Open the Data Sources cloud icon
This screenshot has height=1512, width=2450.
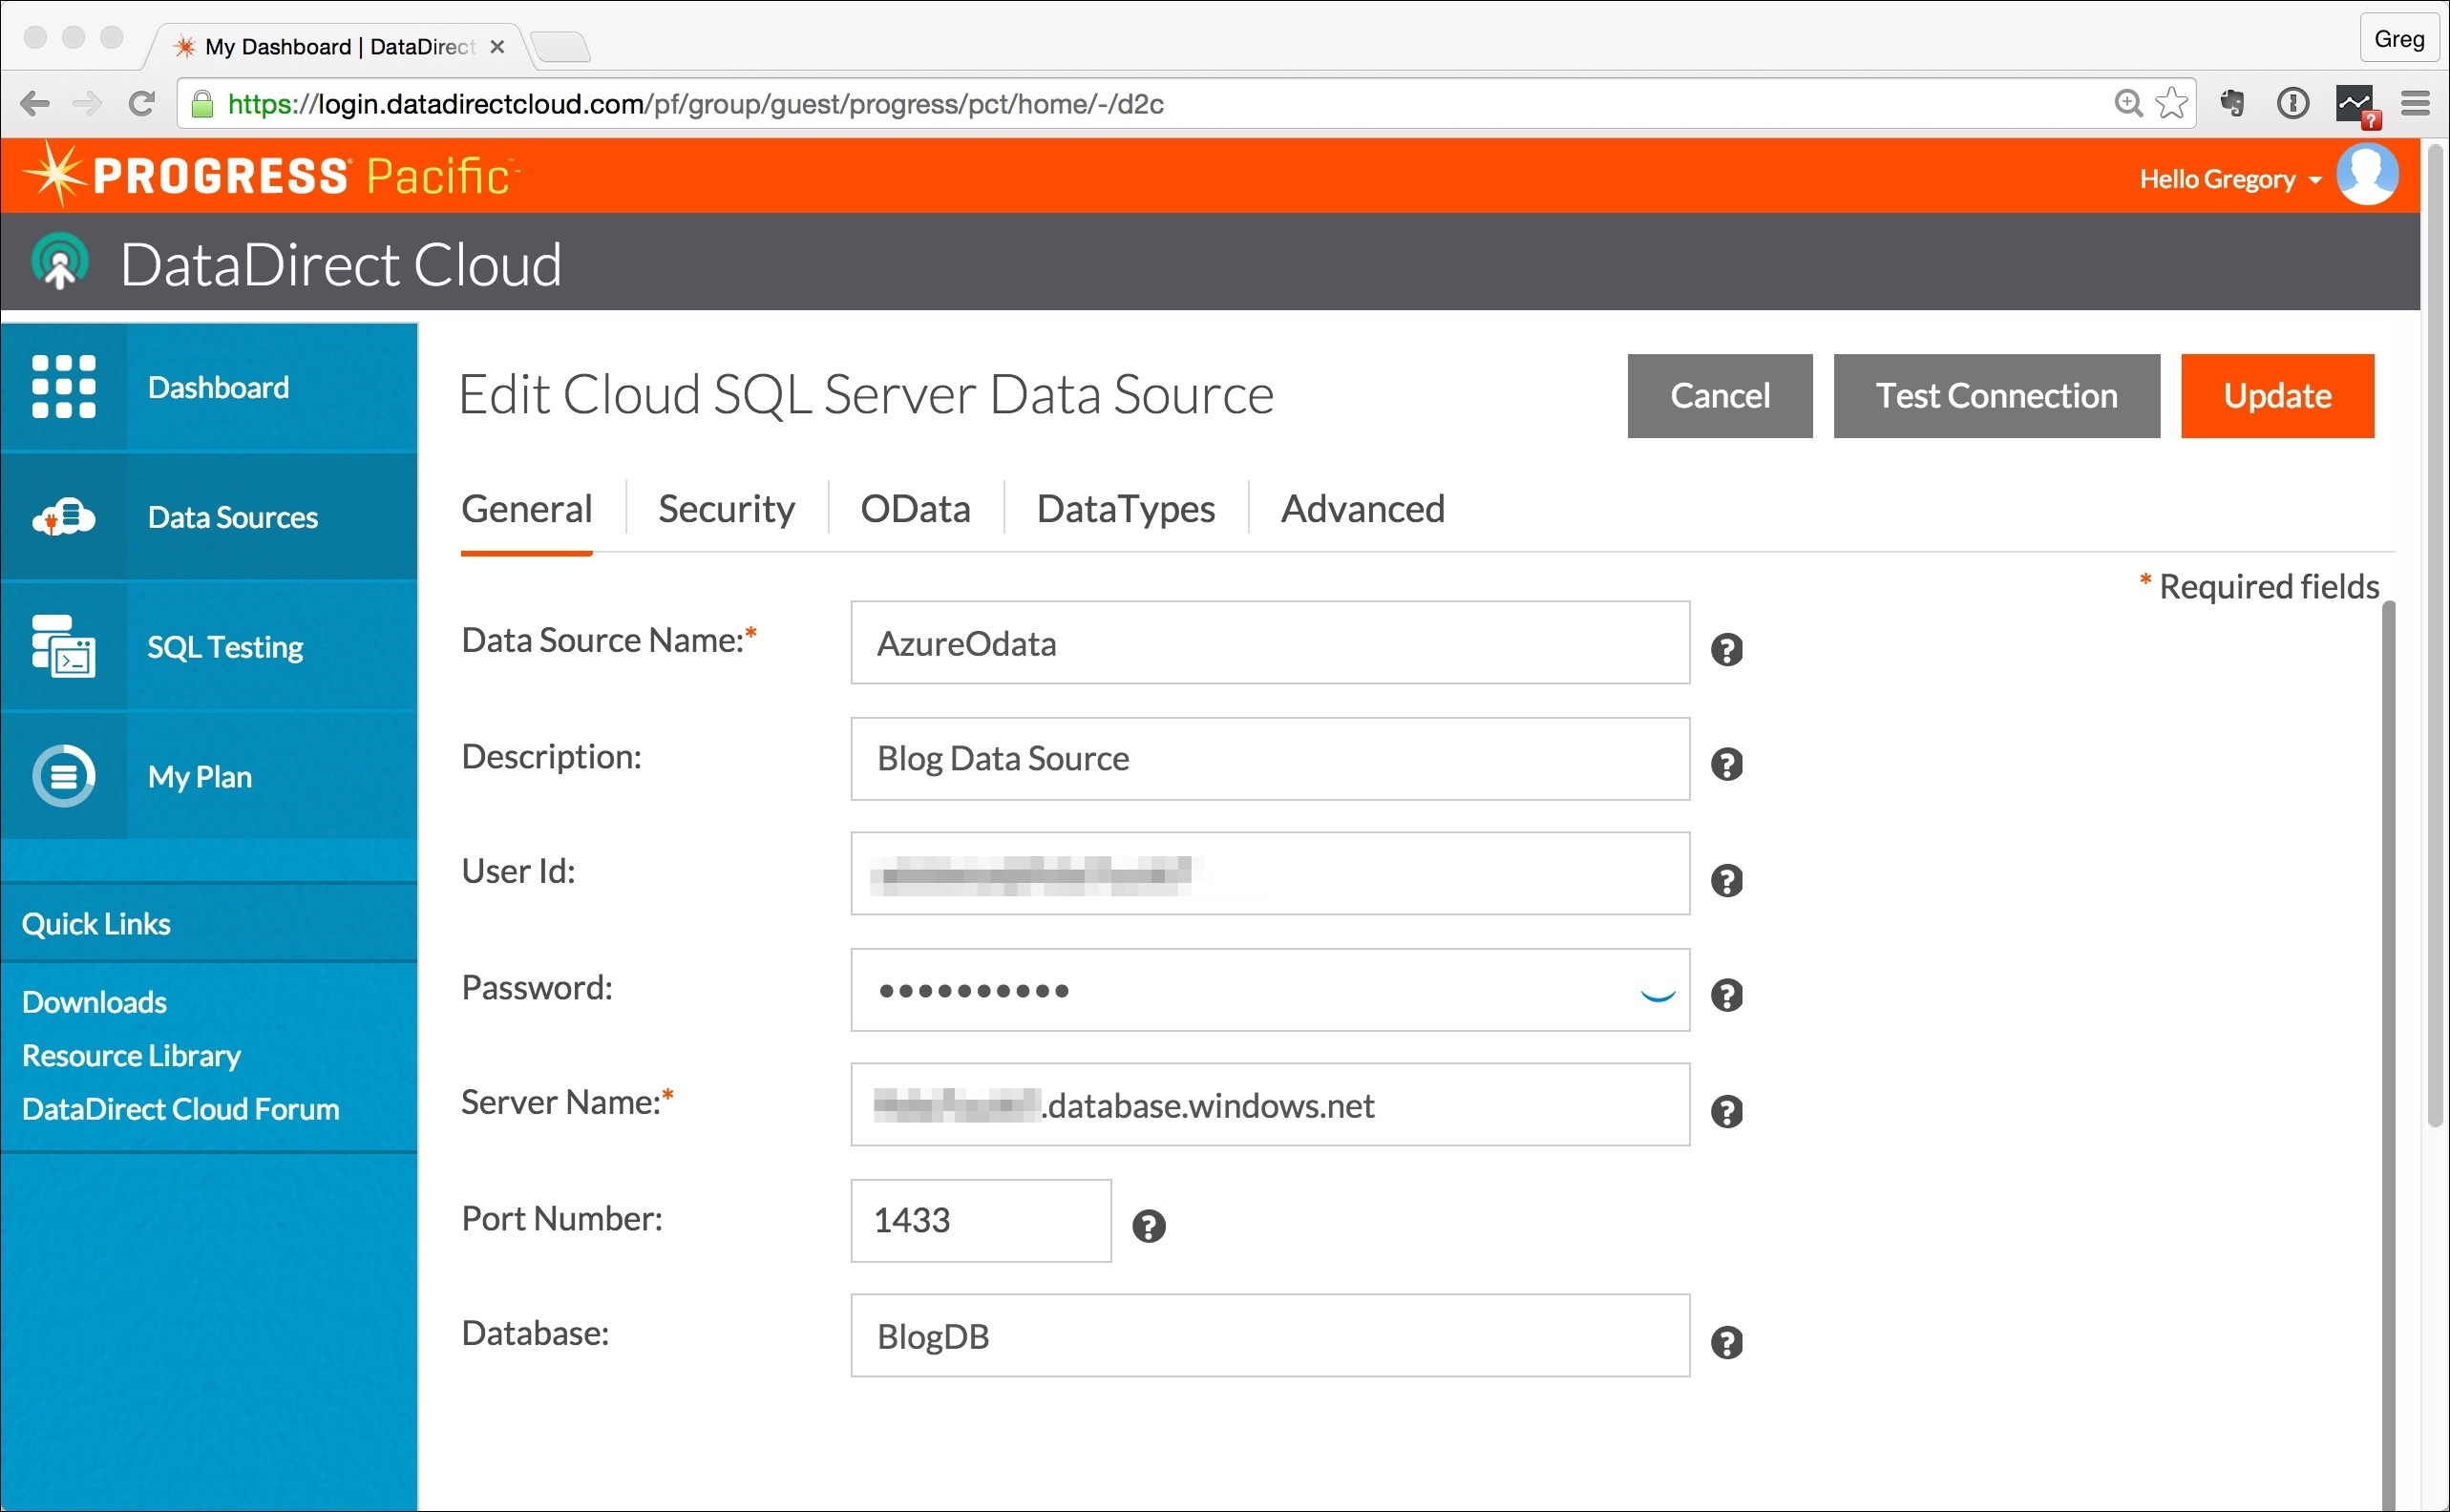[x=63, y=517]
